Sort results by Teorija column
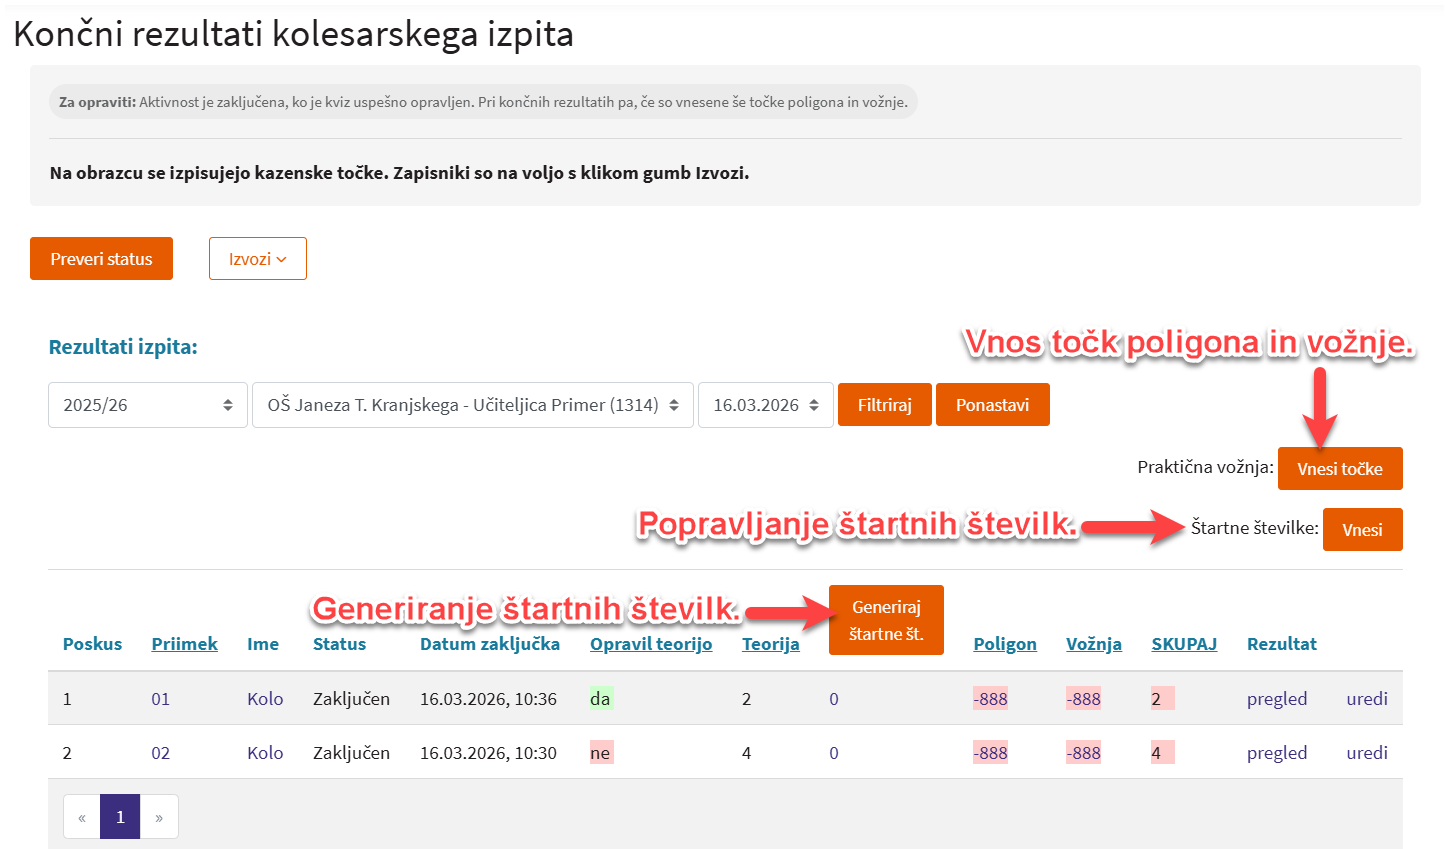1446x849 pixels. 770,644
